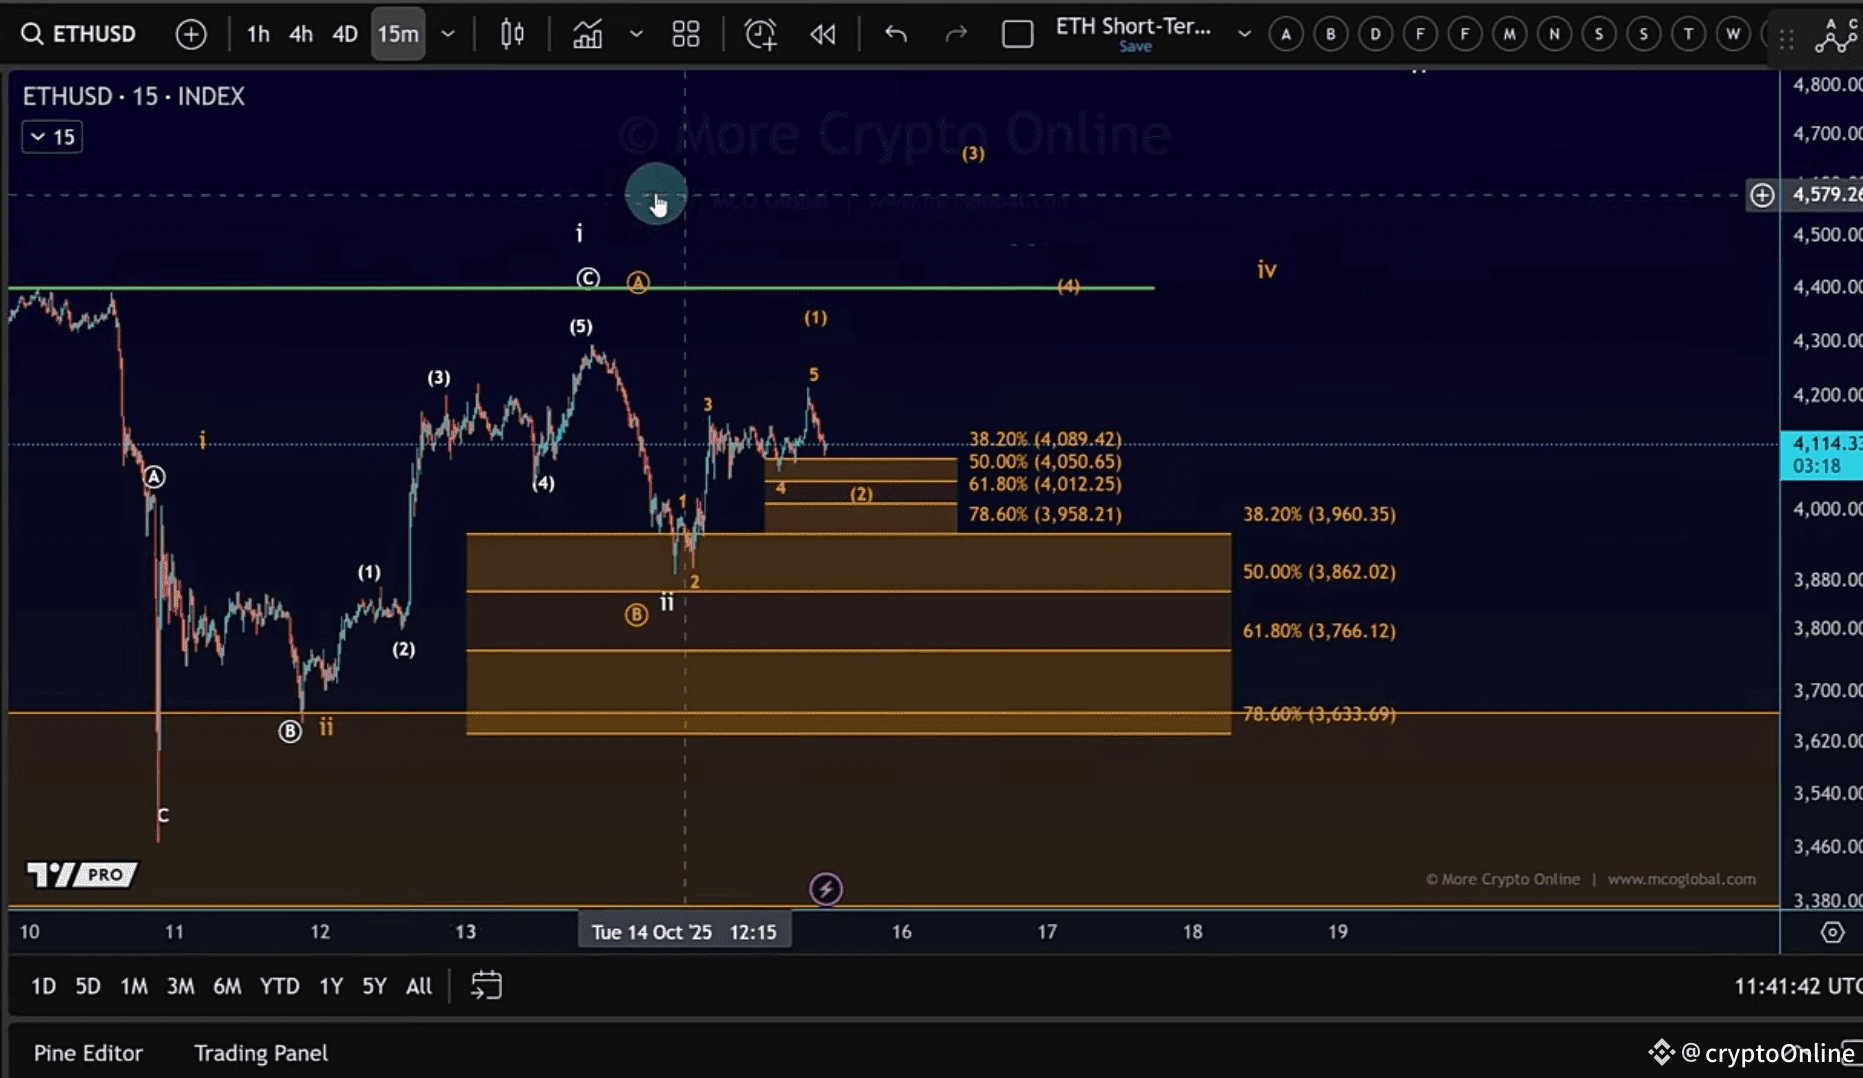Expand the timeframe interval dropdown arrow
1863x1078 pixels.
click(x=448, y=34)
